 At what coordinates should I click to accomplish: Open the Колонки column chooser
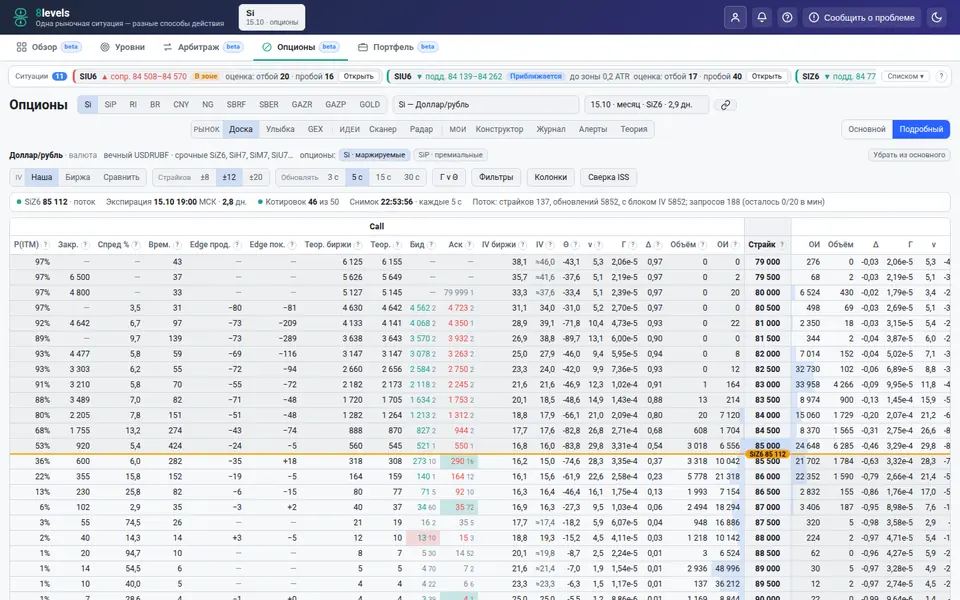[x=550, y=178]
